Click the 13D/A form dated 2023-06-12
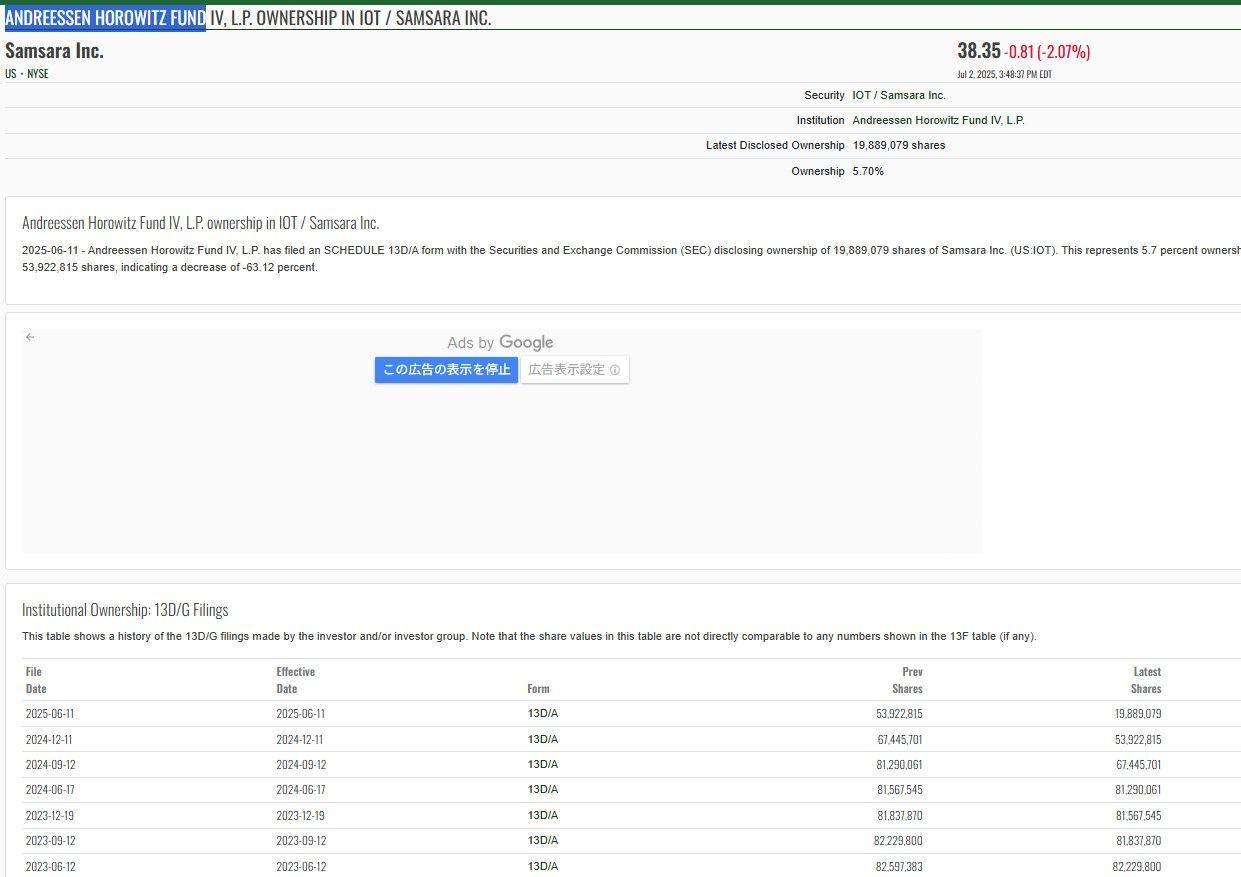 click(542, 867)
